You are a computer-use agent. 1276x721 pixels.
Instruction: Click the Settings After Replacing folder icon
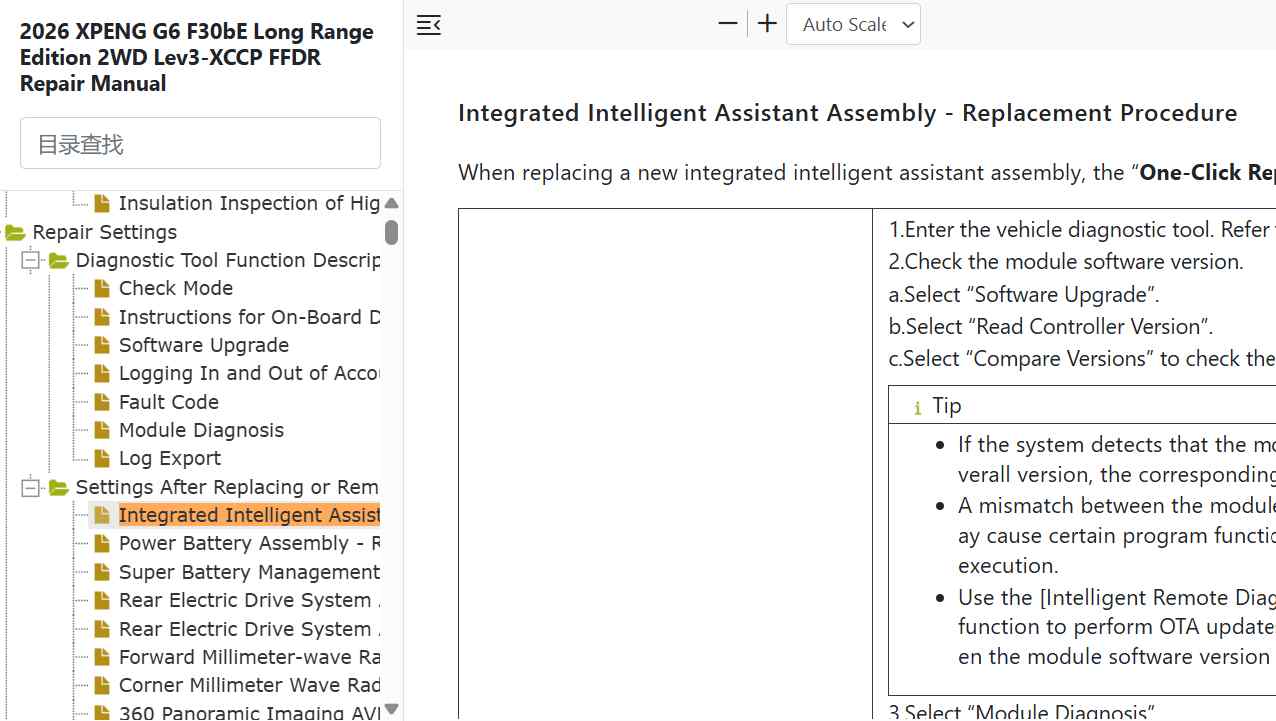point(59,488)
